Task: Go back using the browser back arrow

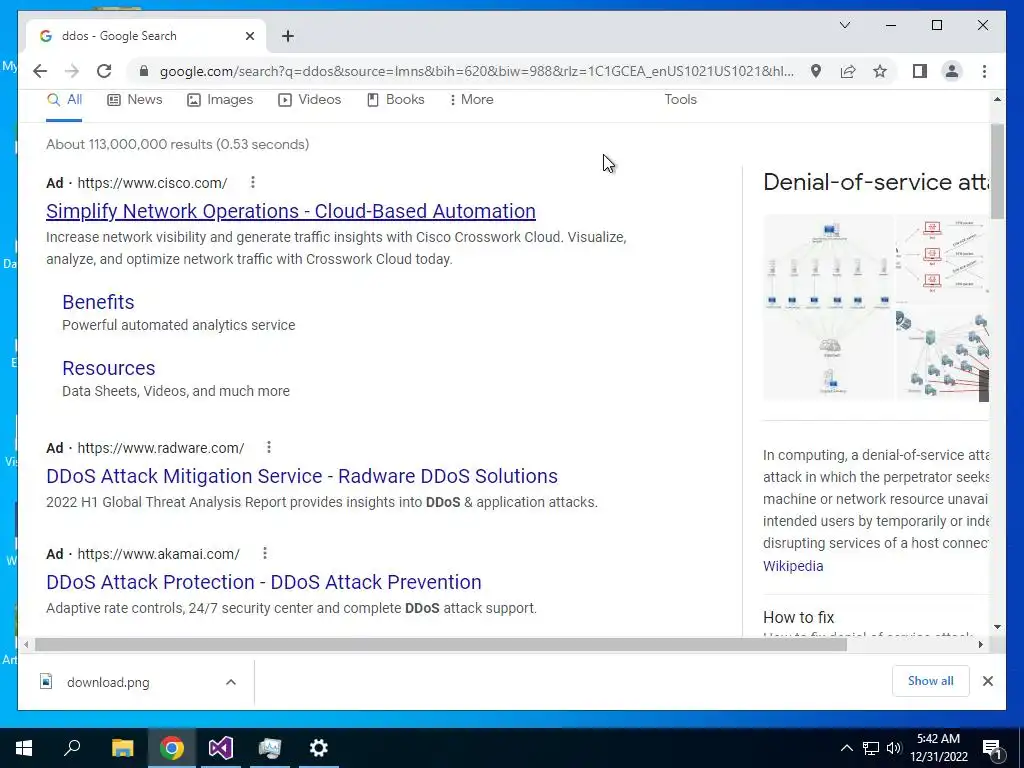Action: (40, 71)
